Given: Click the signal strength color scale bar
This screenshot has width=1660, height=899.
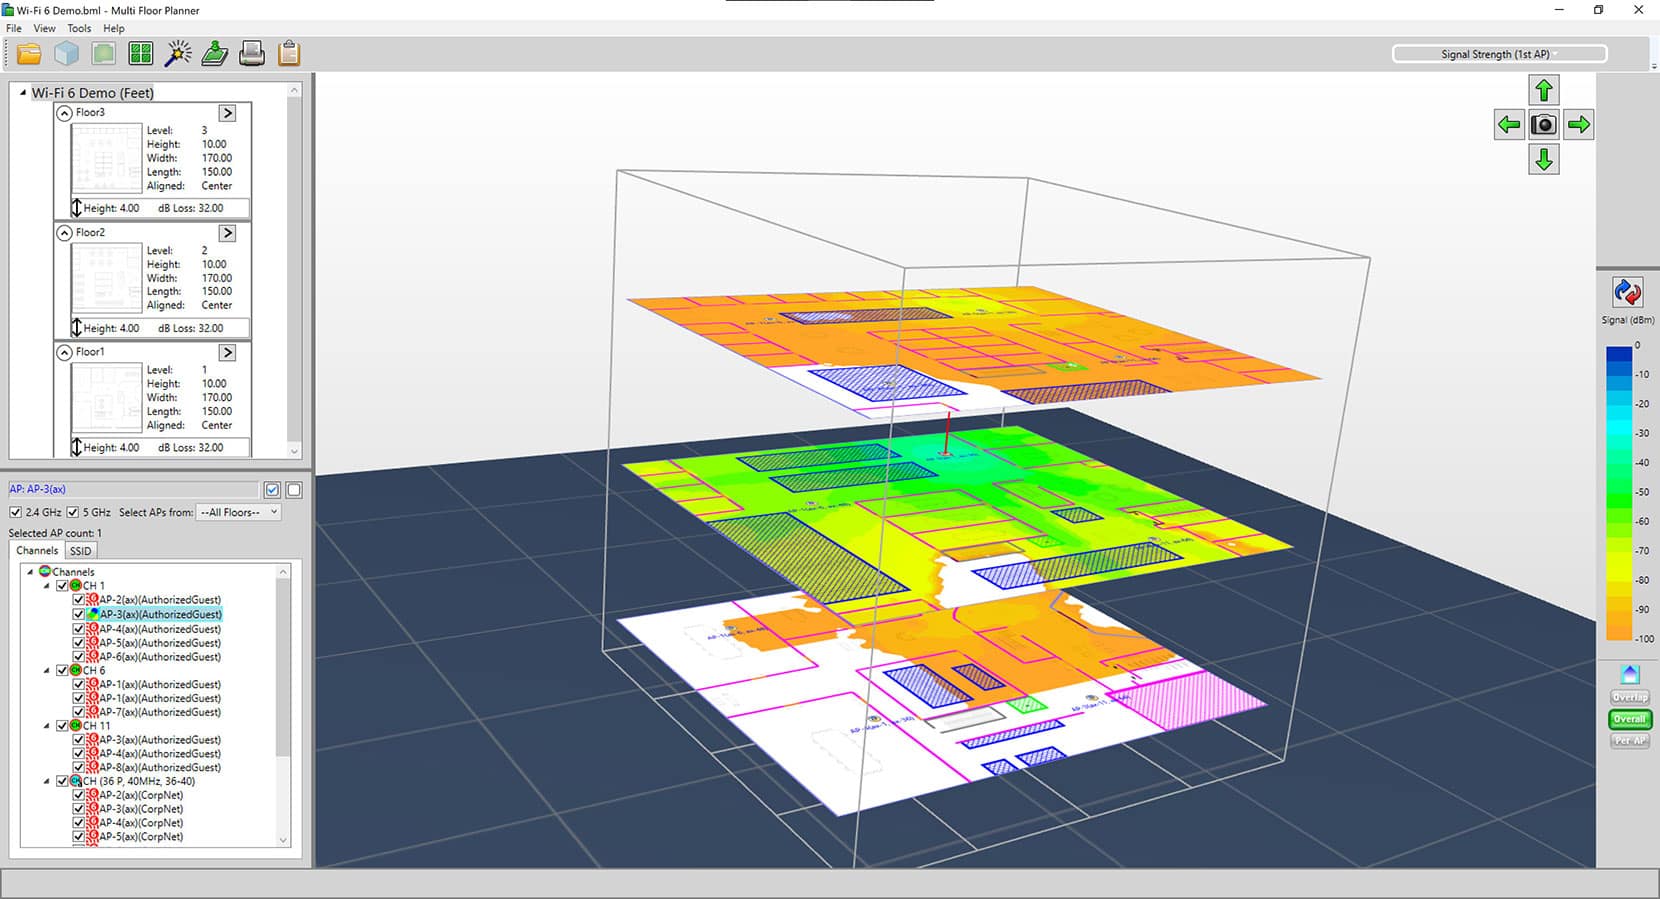Looking at the screenshot, I should coord(1618,492).
